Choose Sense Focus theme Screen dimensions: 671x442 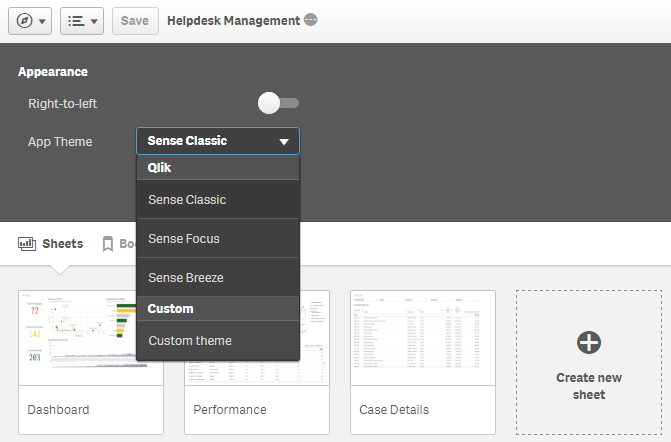pos(218,239)
